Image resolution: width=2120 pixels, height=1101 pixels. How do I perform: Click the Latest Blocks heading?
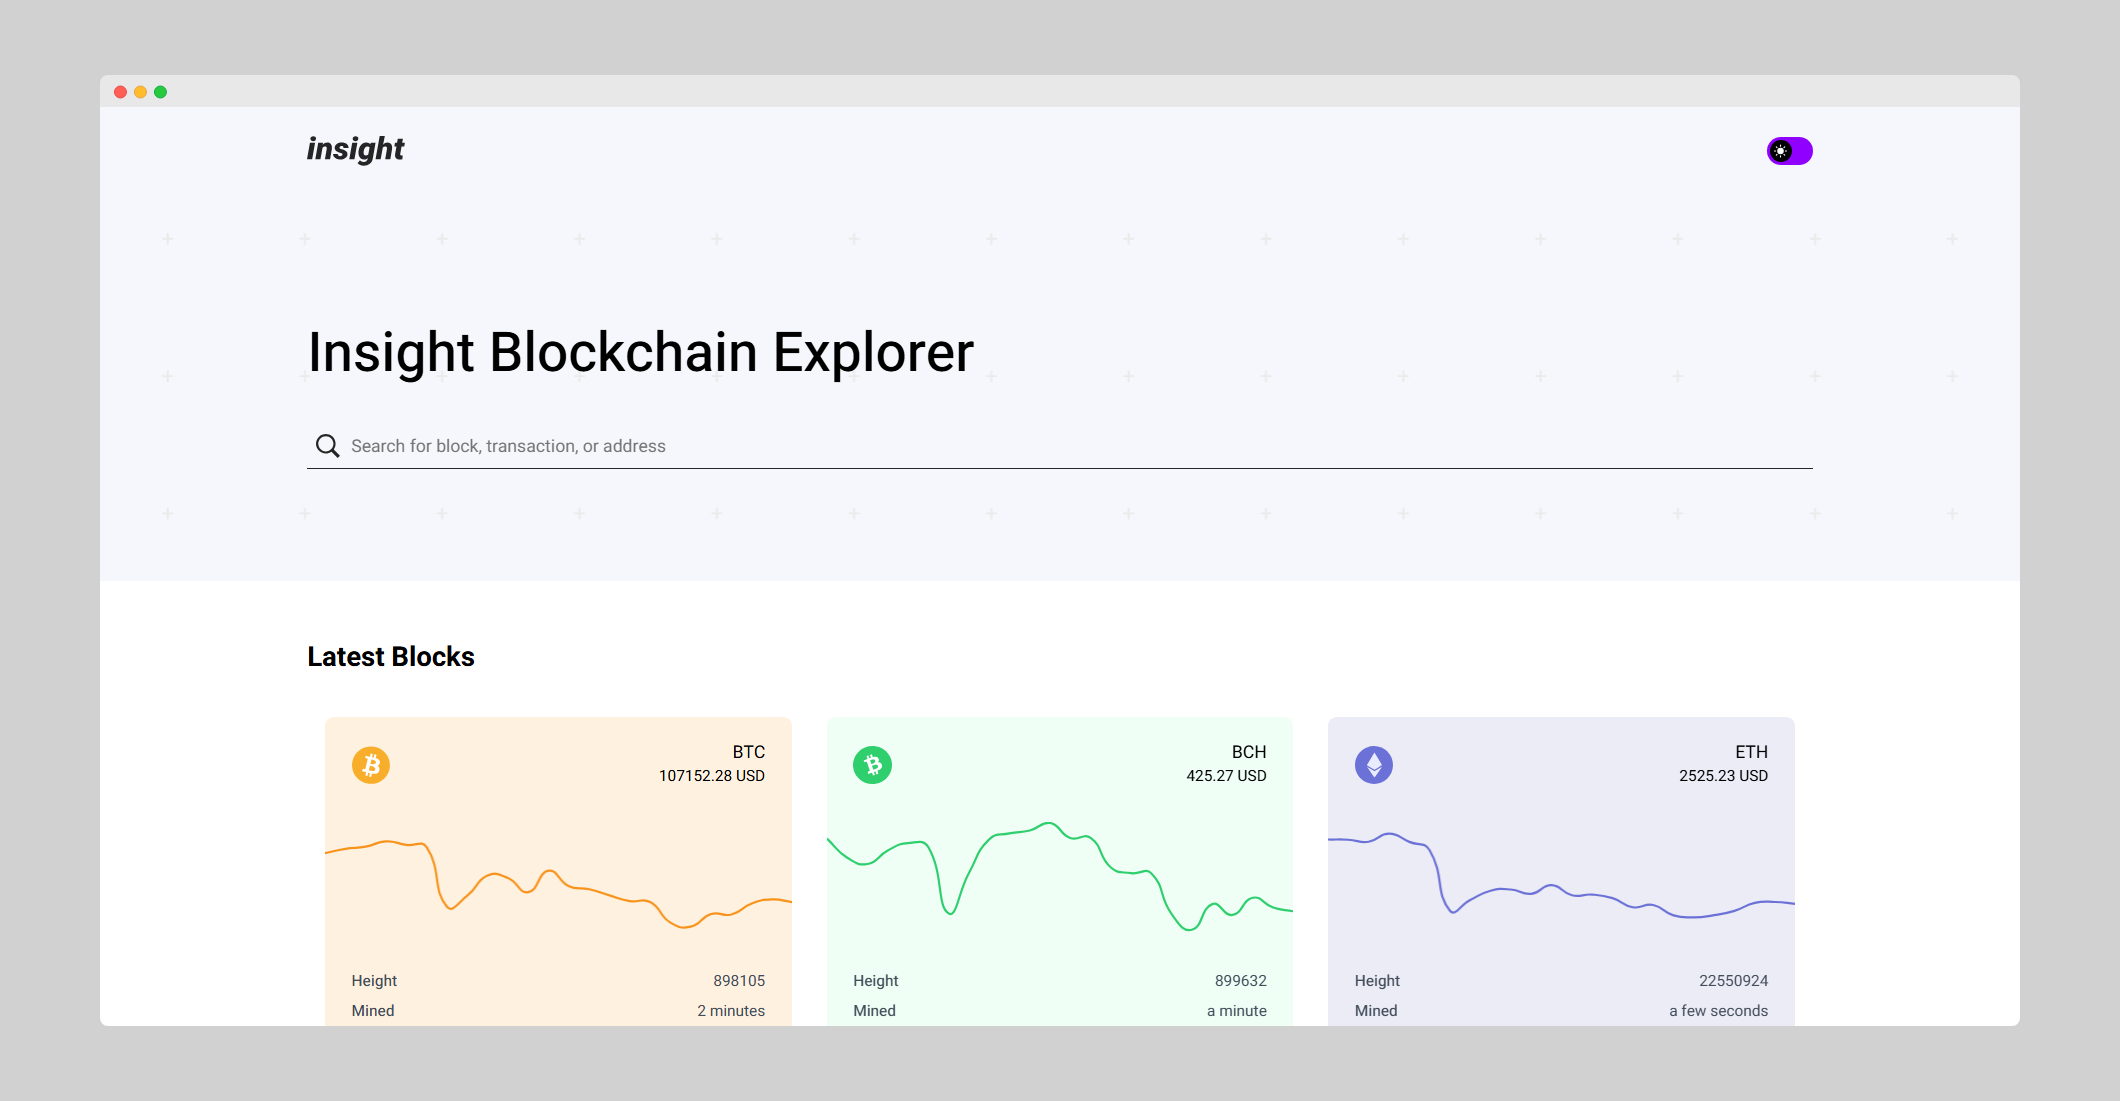(391, 656)
